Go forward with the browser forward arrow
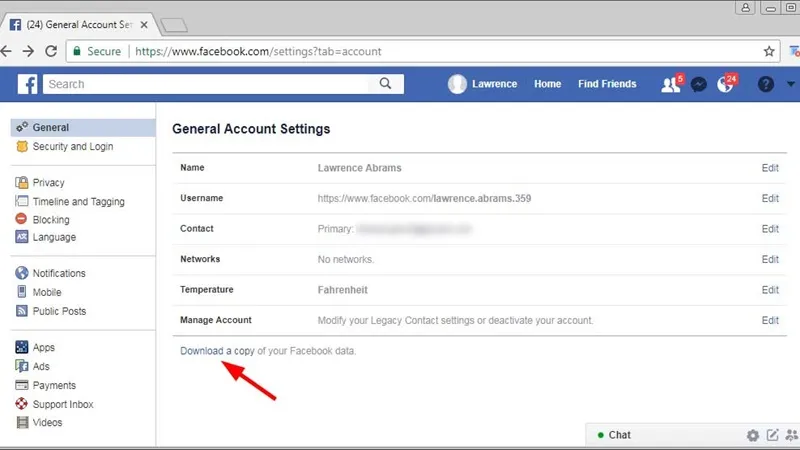This screenshot has height=450, width=800. pos(29,51)
